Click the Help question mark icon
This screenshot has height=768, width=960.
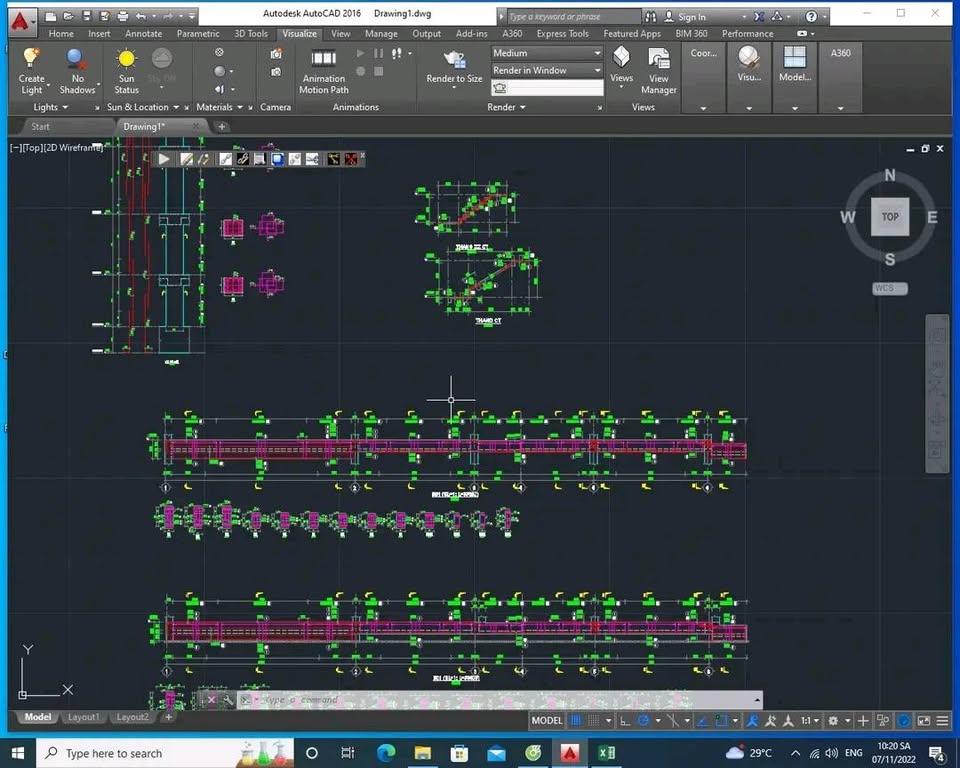point(811,17)
